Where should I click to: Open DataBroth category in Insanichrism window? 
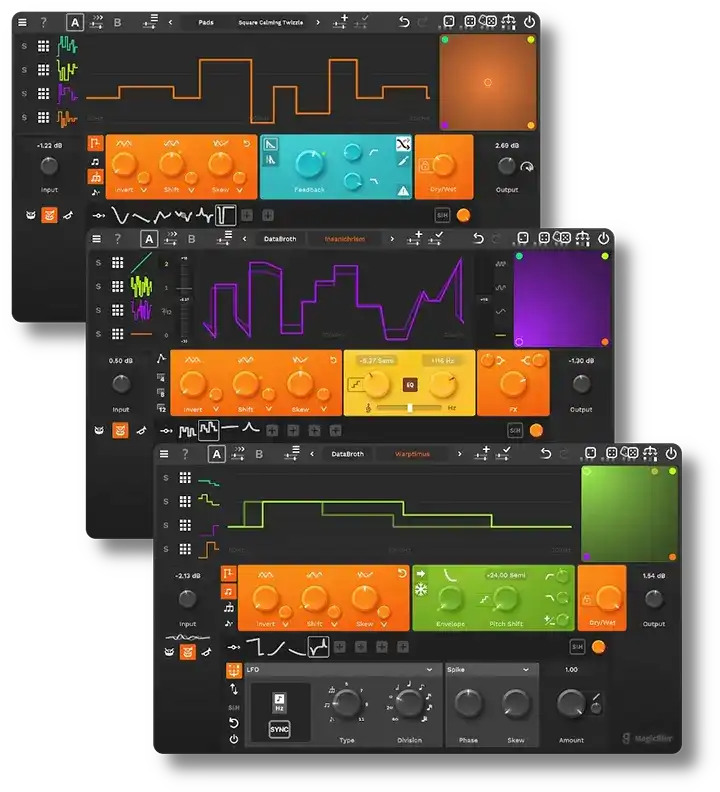[x=280, y=239]
